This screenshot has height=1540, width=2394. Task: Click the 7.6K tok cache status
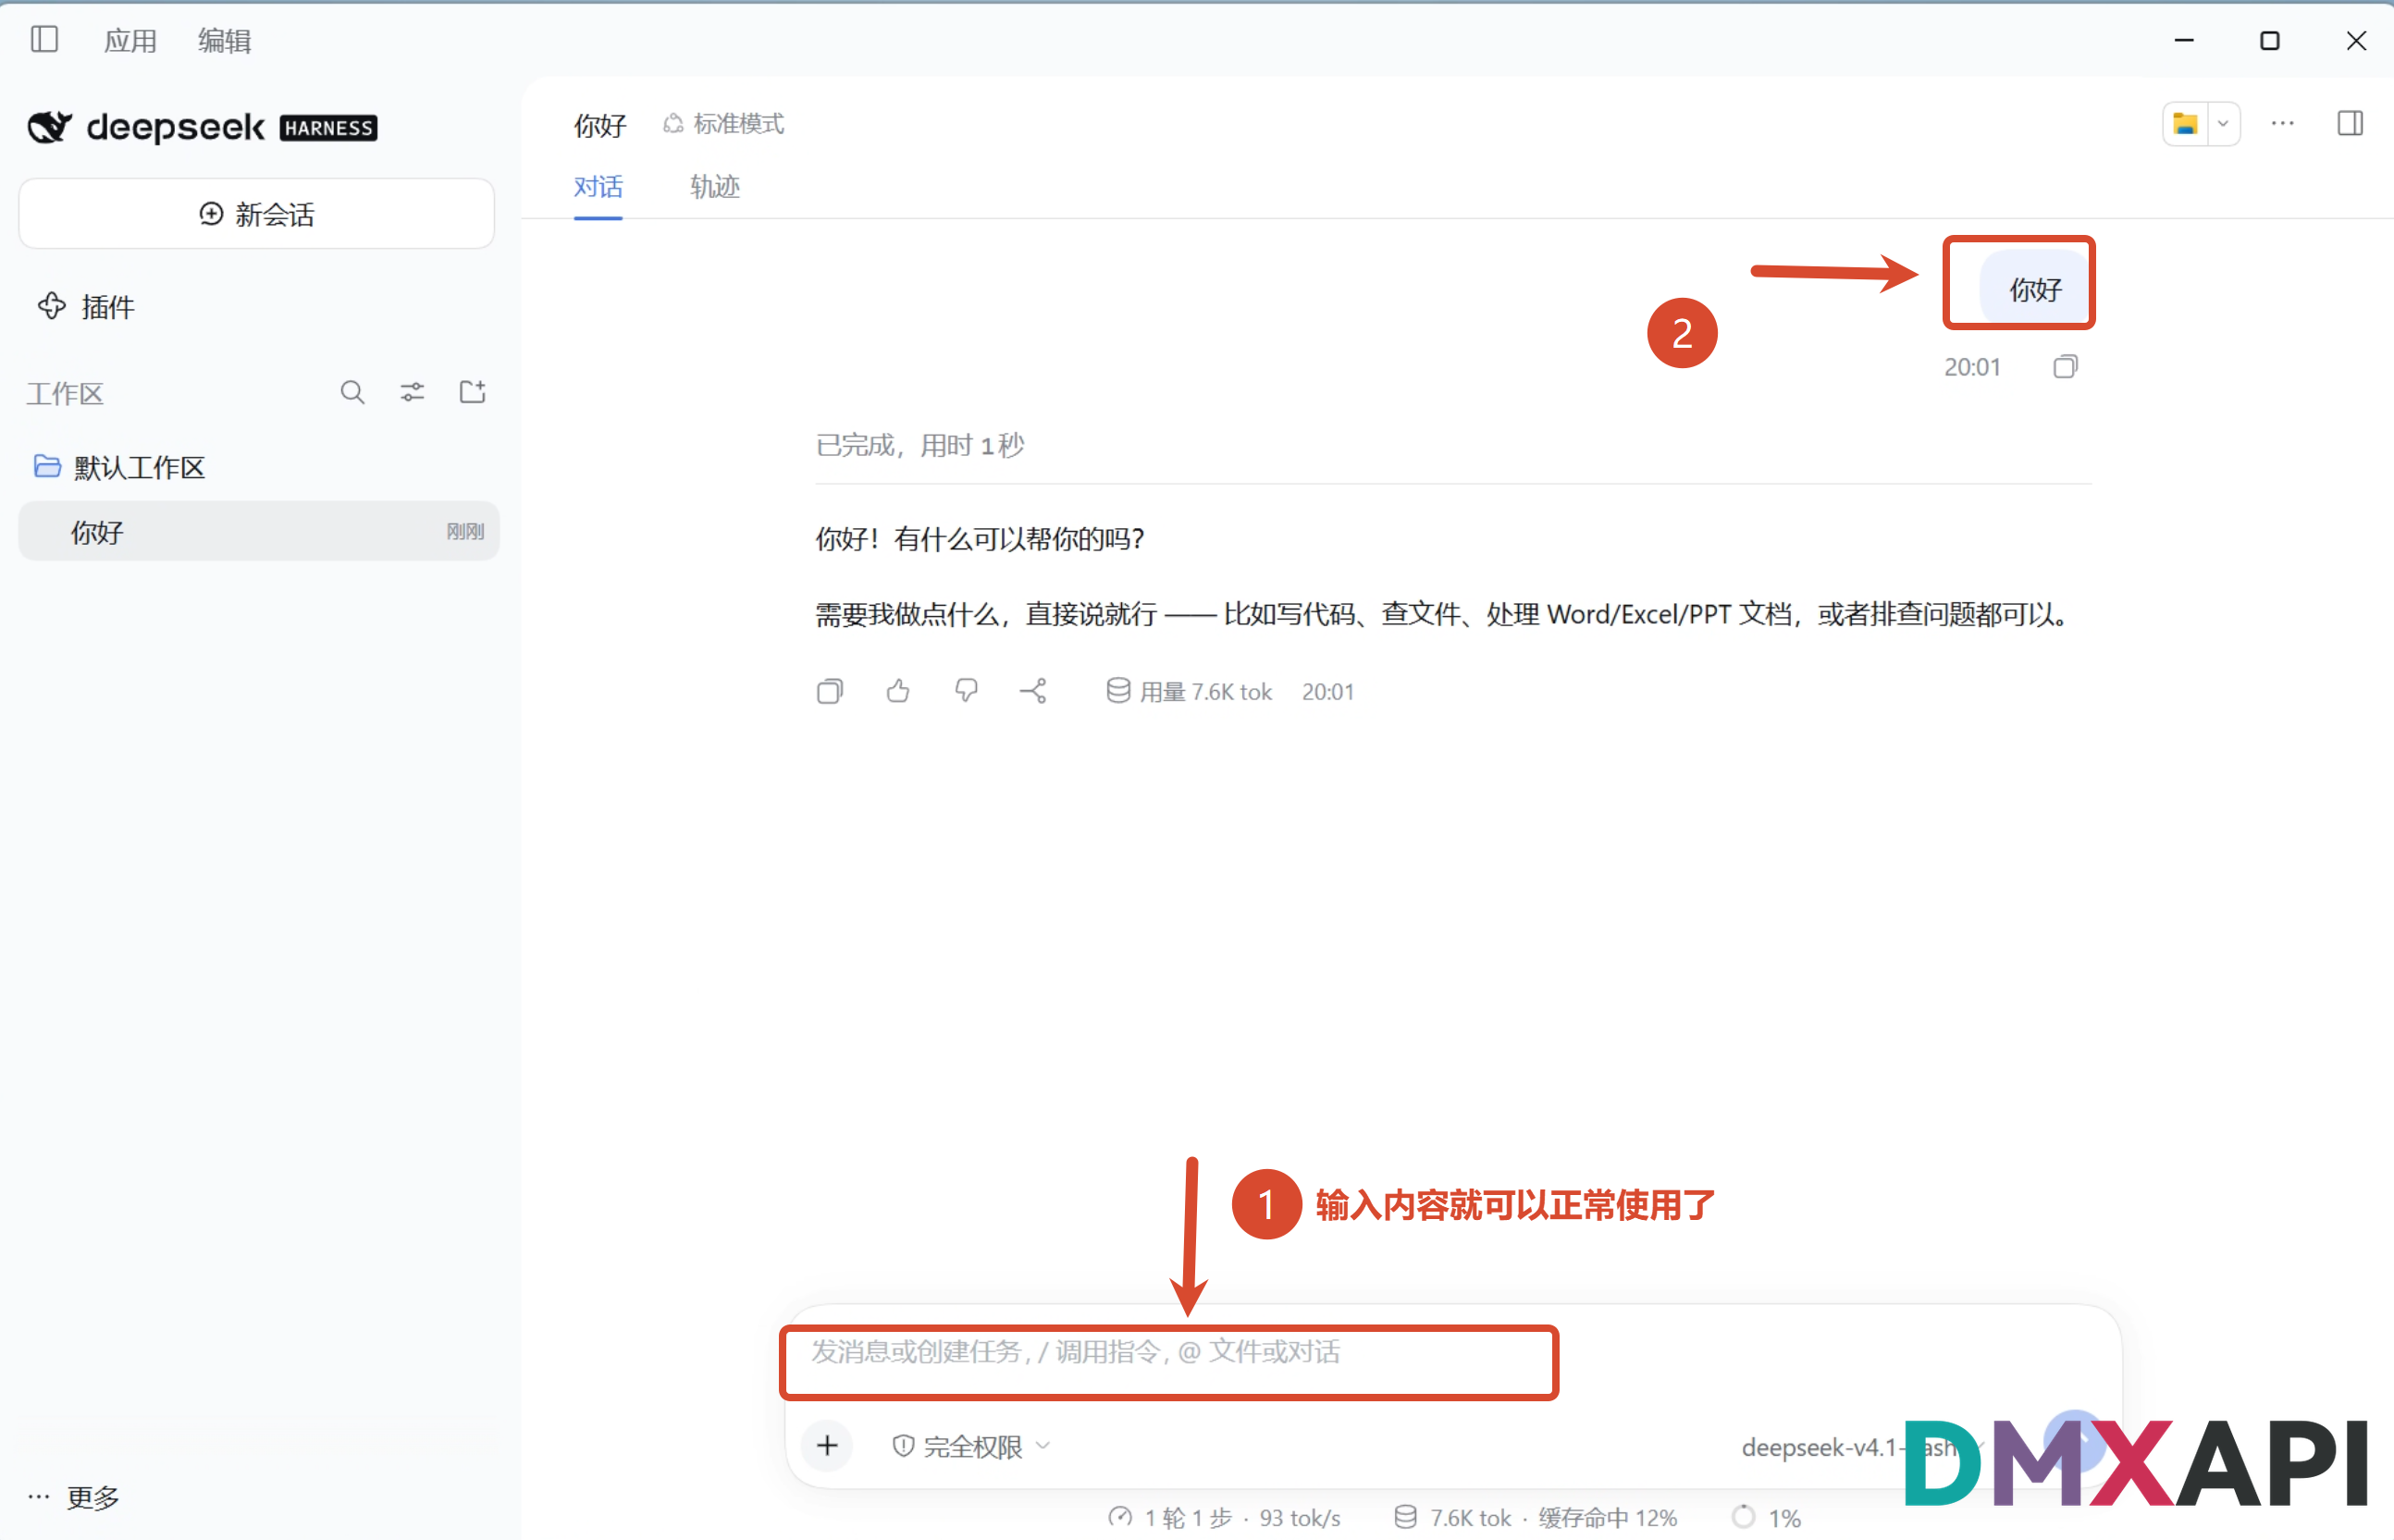[x=1536, y=1517]
